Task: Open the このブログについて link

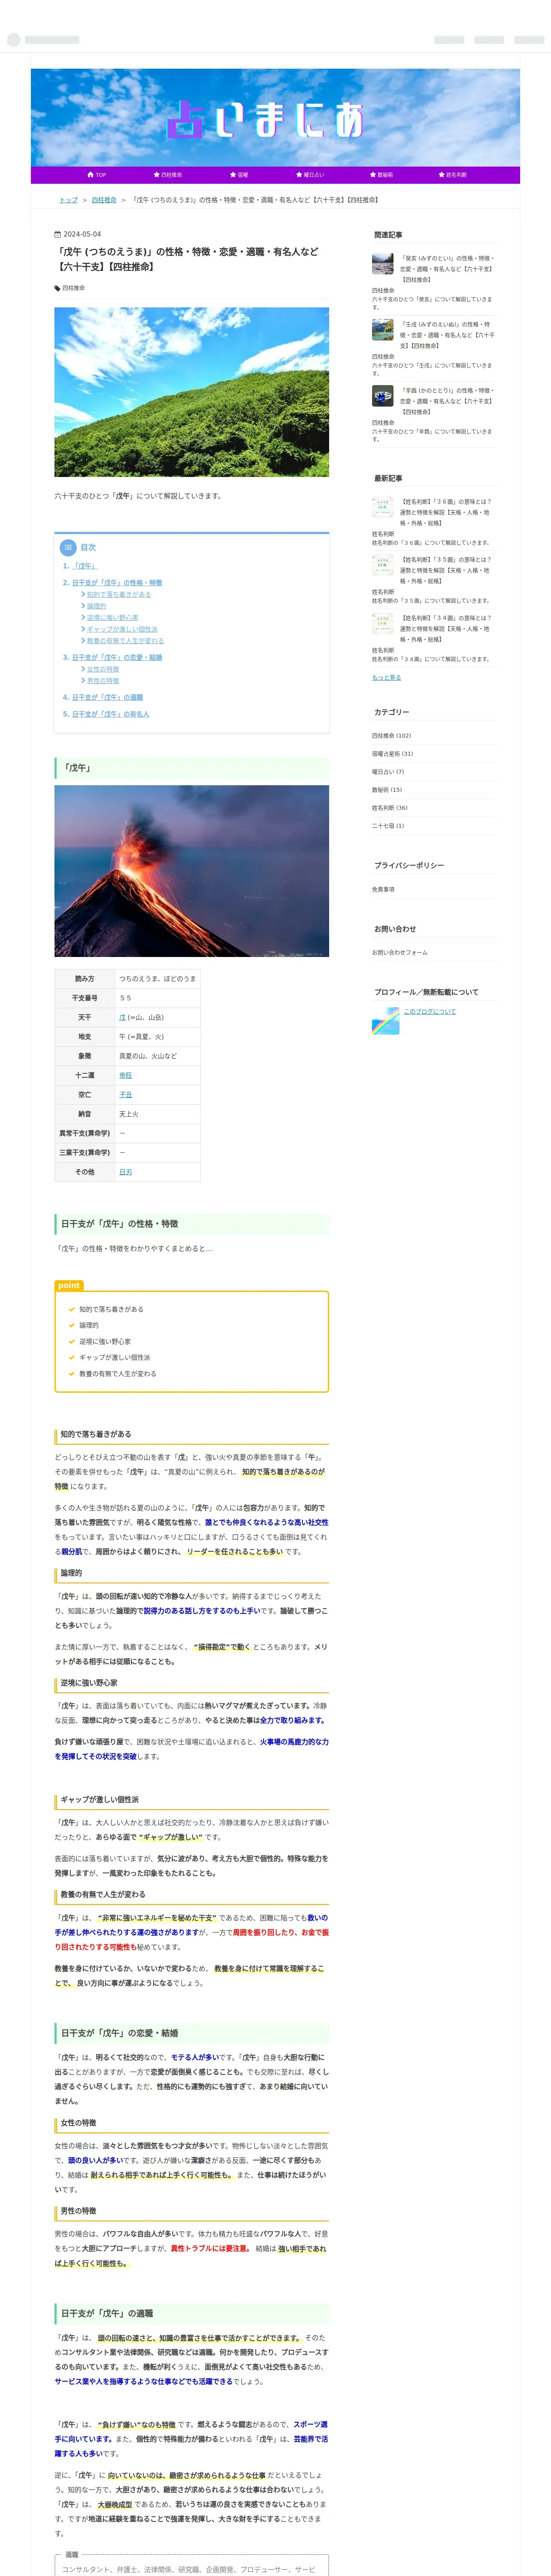Action: coord(429,1011)
